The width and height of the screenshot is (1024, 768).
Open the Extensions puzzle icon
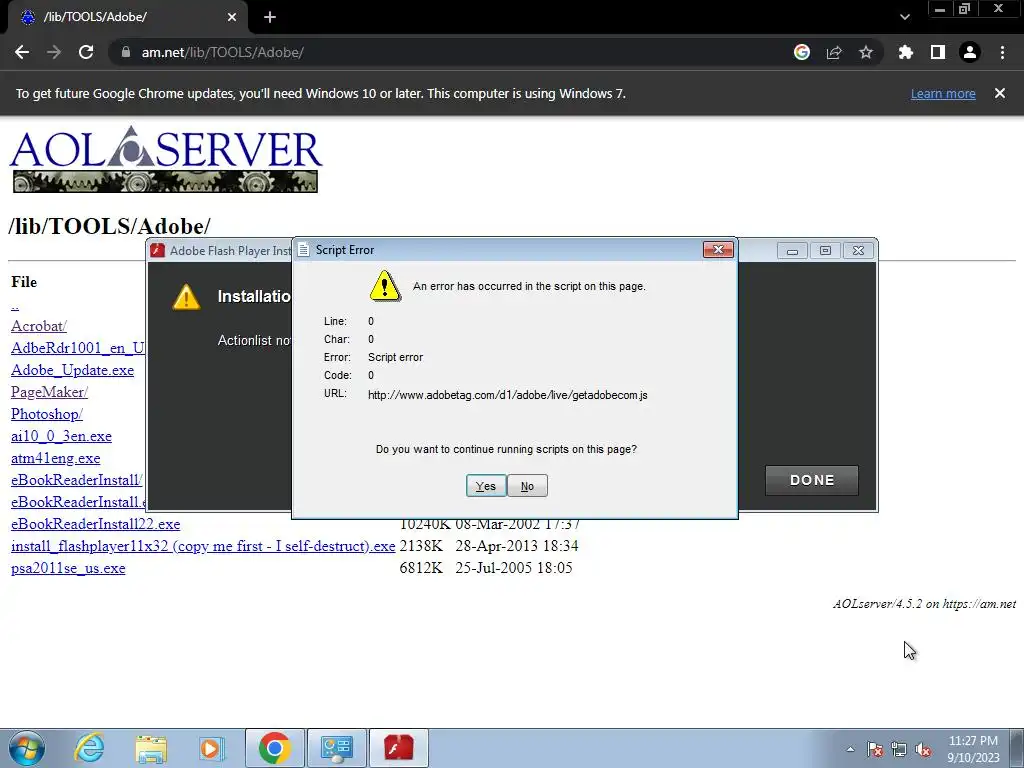(906, 52)
